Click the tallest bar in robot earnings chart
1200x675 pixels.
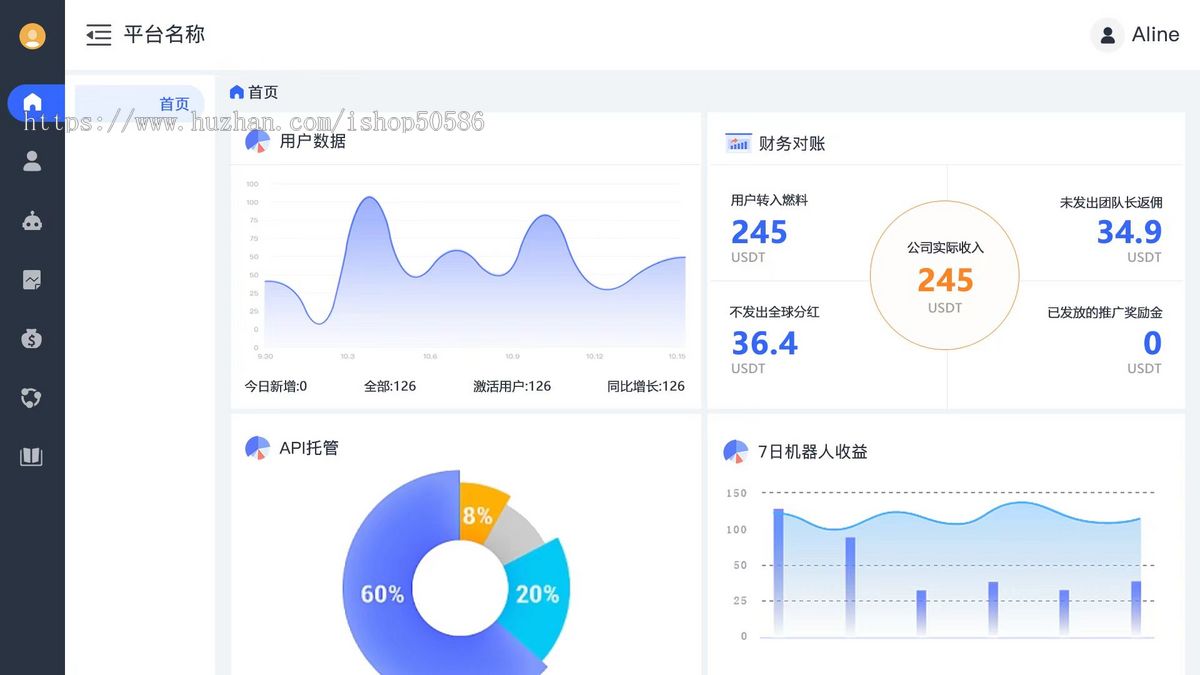pyautogui.click(x=778, y=572)
